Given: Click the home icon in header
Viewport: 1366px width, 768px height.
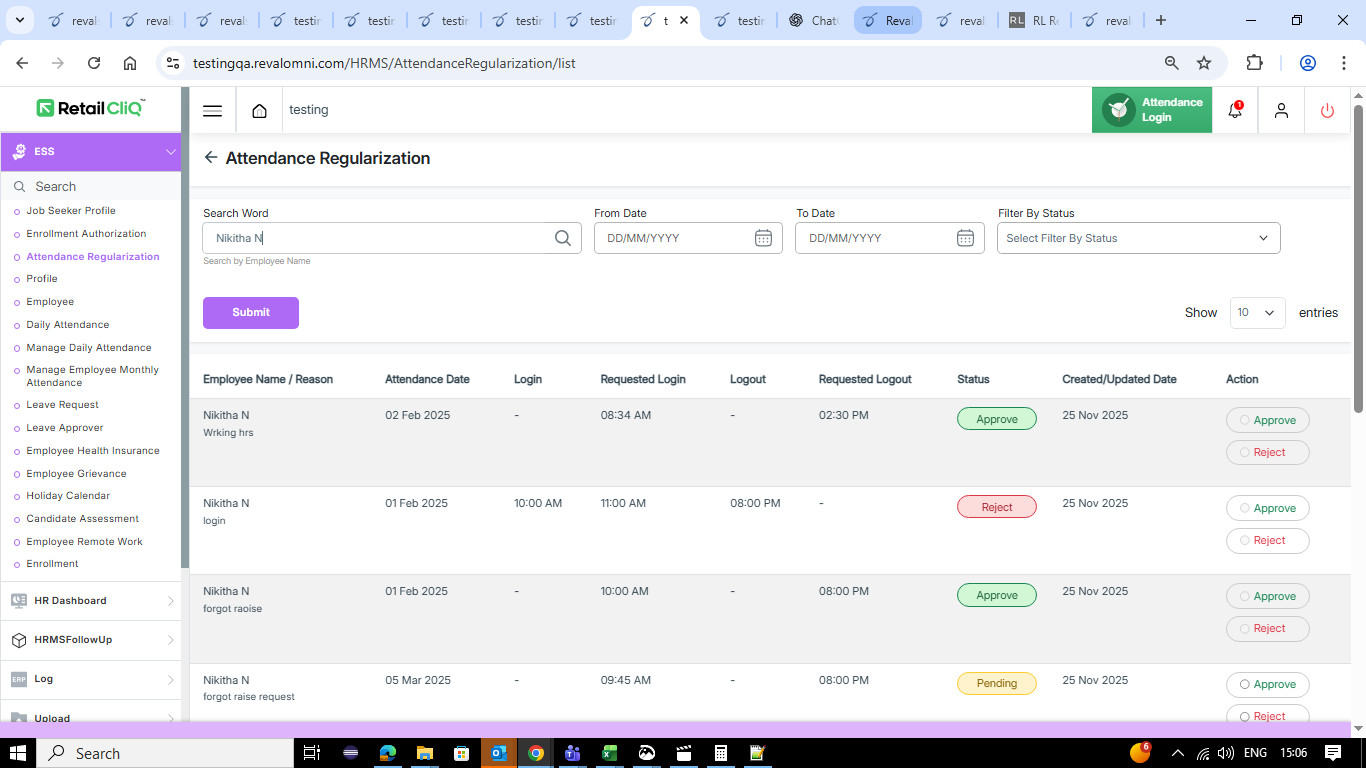Looking at the screenshot, I should point(259,110).
